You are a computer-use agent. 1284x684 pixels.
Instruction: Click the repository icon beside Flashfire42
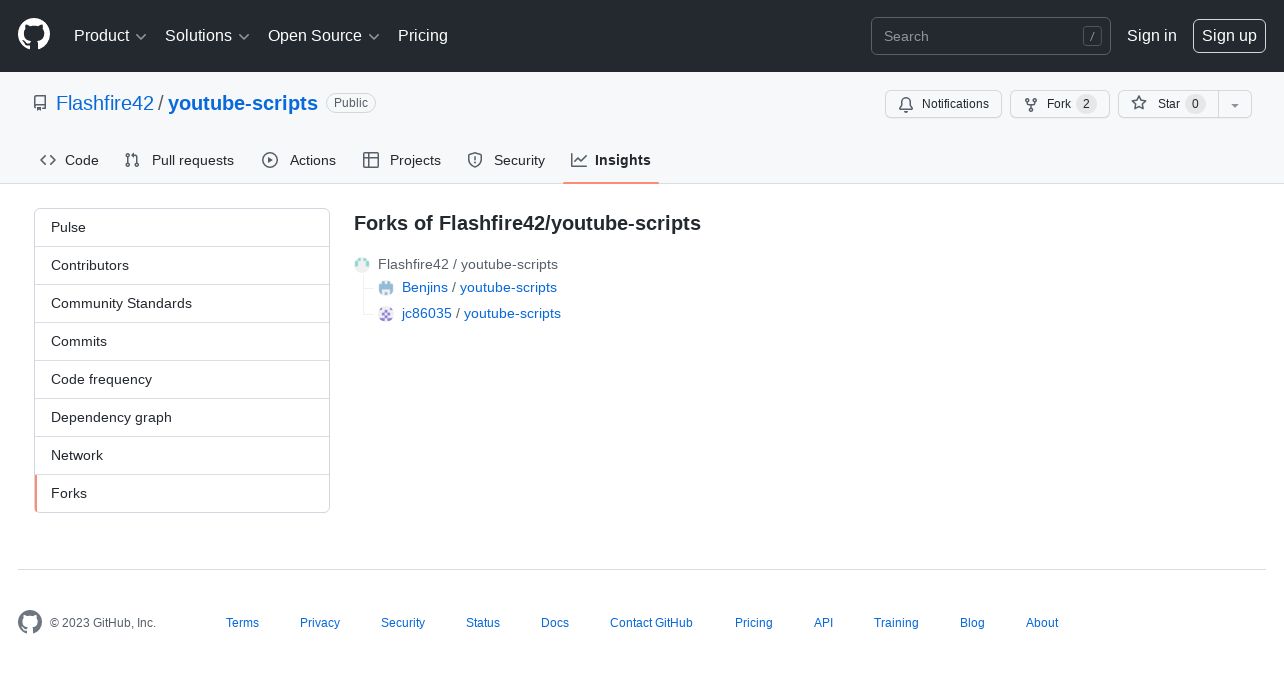pyautogui.click(x=40, y=103)
